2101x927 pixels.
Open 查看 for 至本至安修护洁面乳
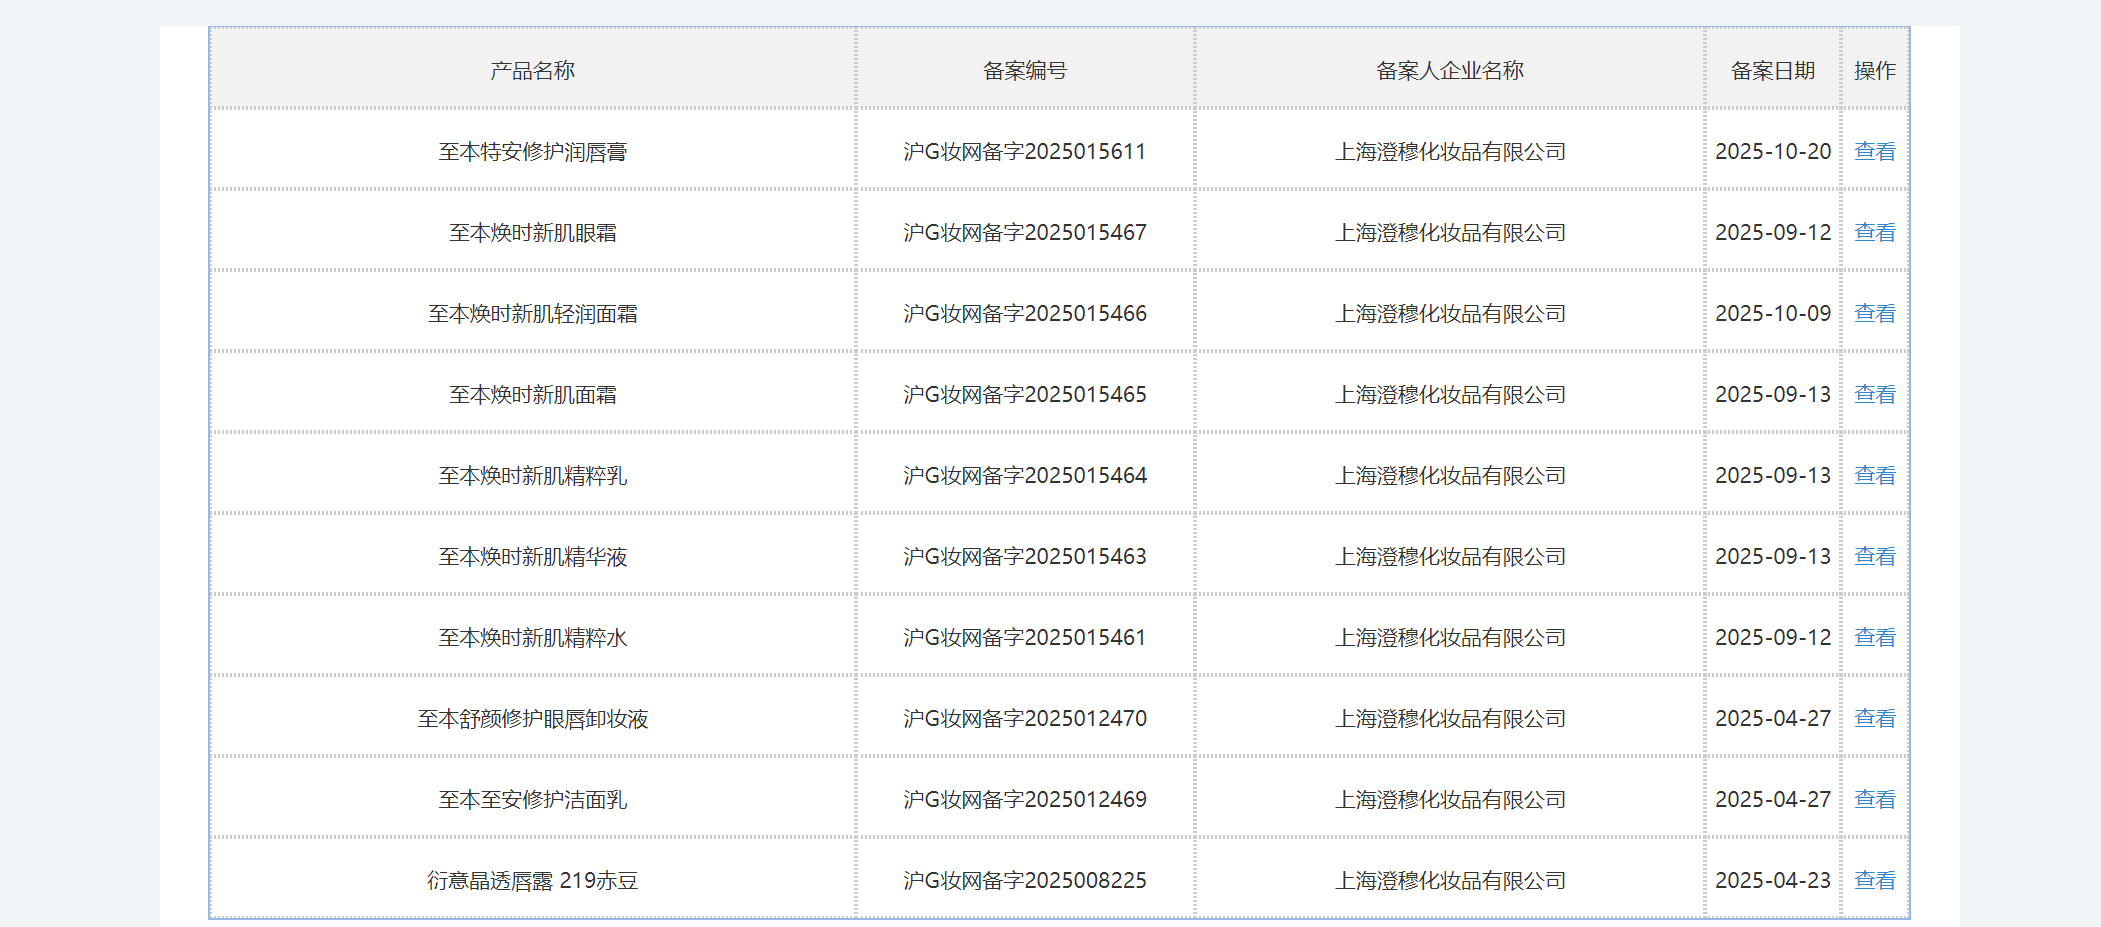(1874, 799)
